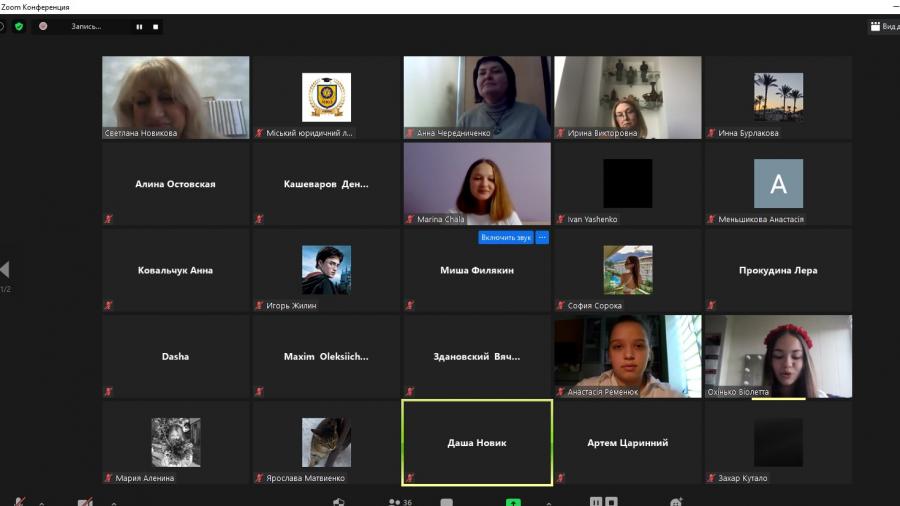This screenshot has height=506, width=900.
Task: Toggle the microphone mute in the bottom toolbar
Action: 20,502
